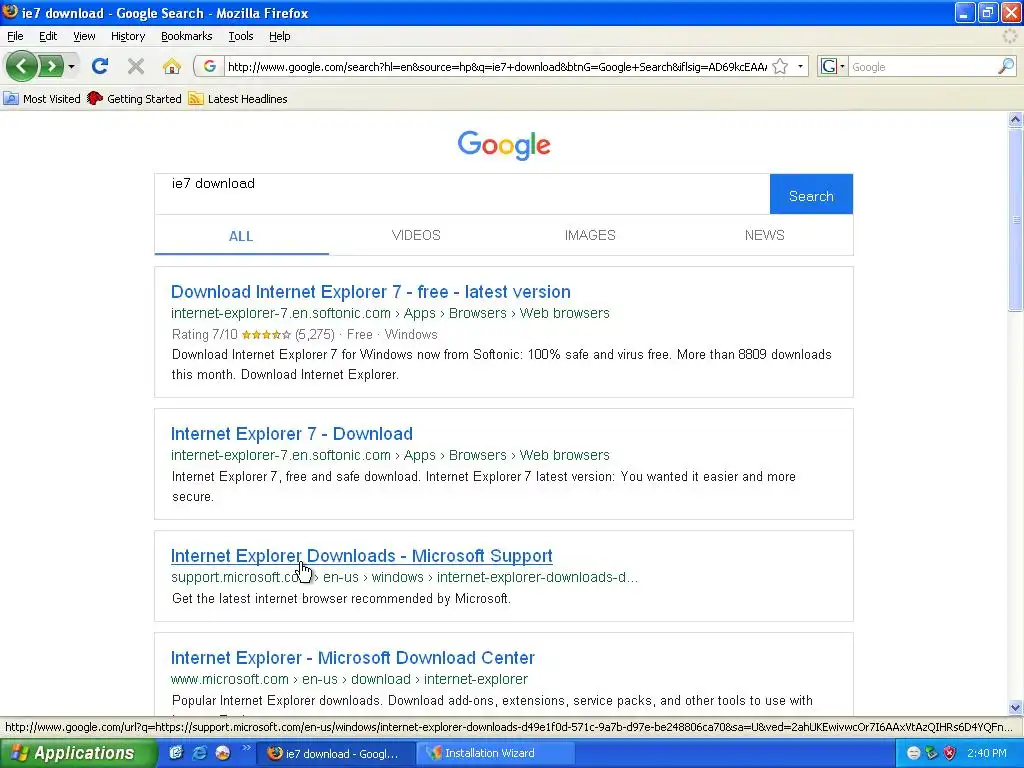Click the Firefox icon in the title bar
Viewport: 1024px width, 768px height.
point(10,12)
